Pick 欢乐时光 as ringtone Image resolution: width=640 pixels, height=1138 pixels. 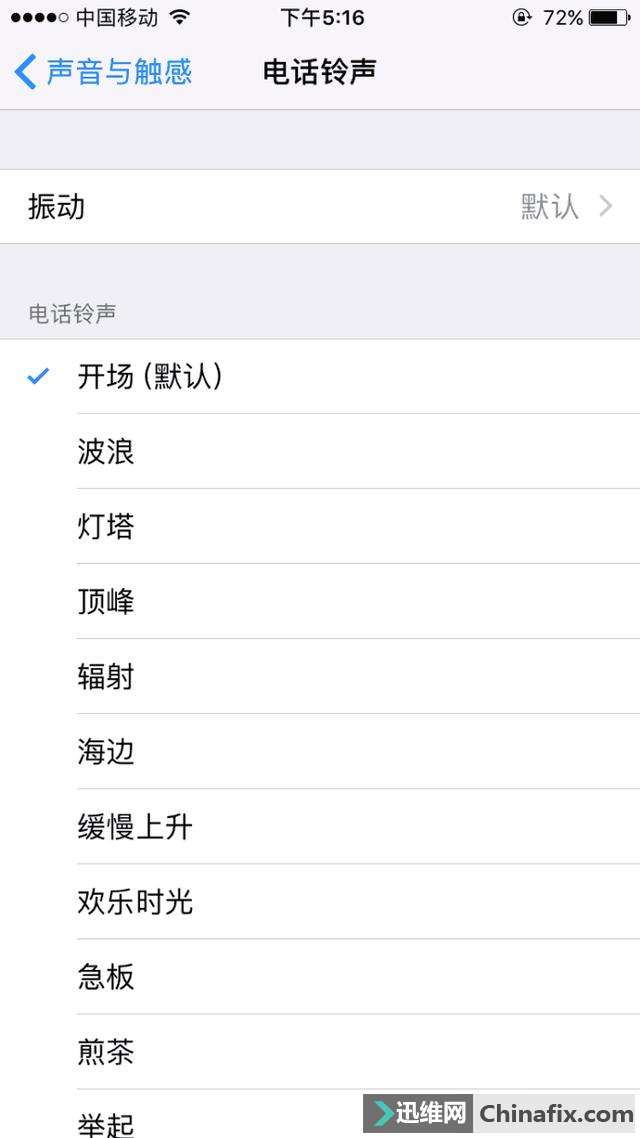(320, 901)
